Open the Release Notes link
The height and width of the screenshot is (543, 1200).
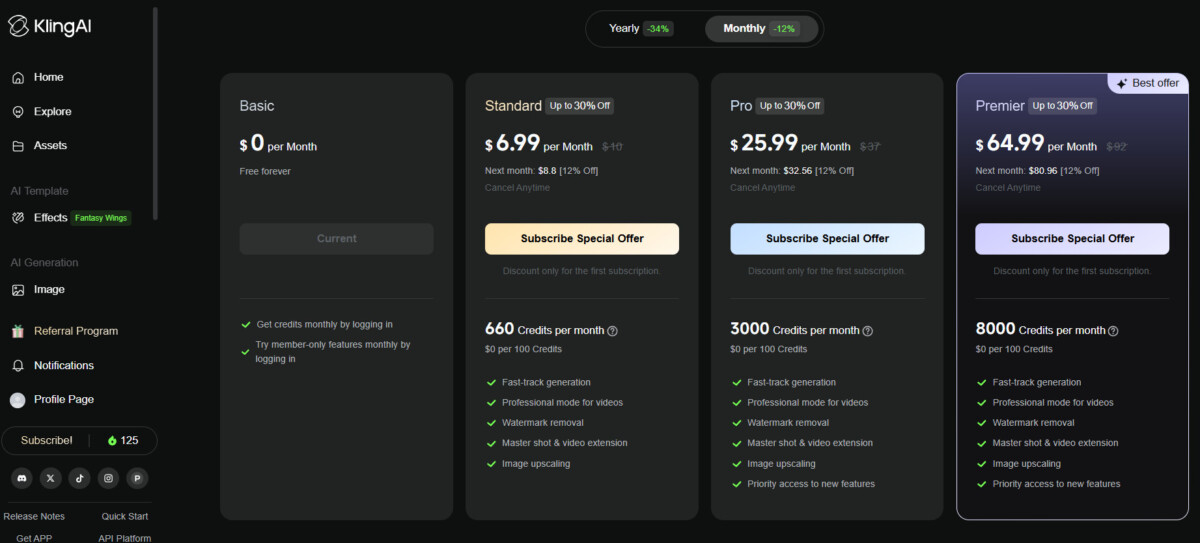point(34,516)
